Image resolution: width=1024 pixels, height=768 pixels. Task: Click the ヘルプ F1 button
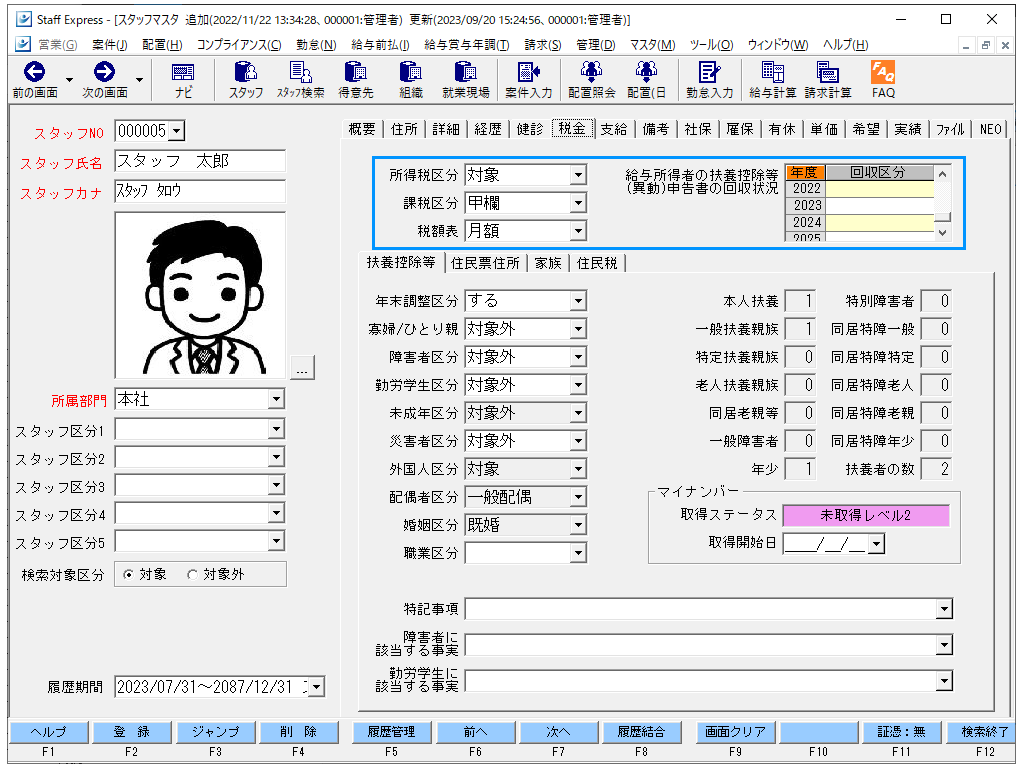click(x=48, y=732)
